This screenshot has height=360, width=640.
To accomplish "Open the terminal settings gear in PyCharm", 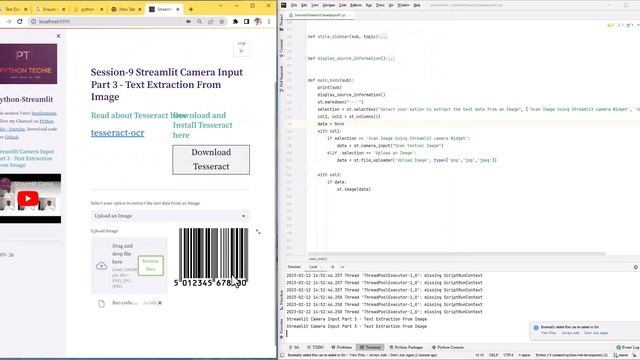I will [636, 267].
